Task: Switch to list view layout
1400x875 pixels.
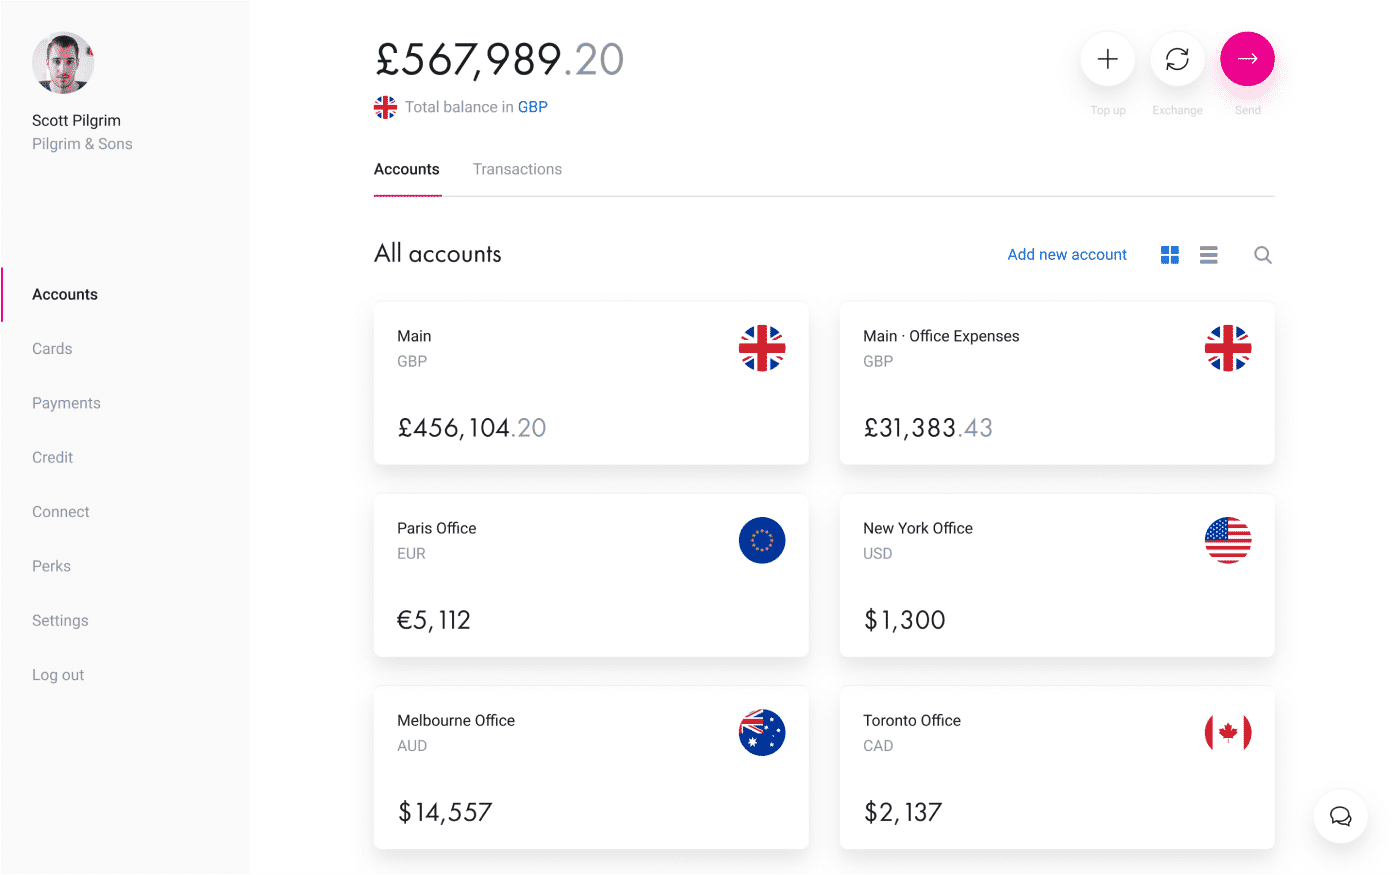Action: (x=1209, y=255)
